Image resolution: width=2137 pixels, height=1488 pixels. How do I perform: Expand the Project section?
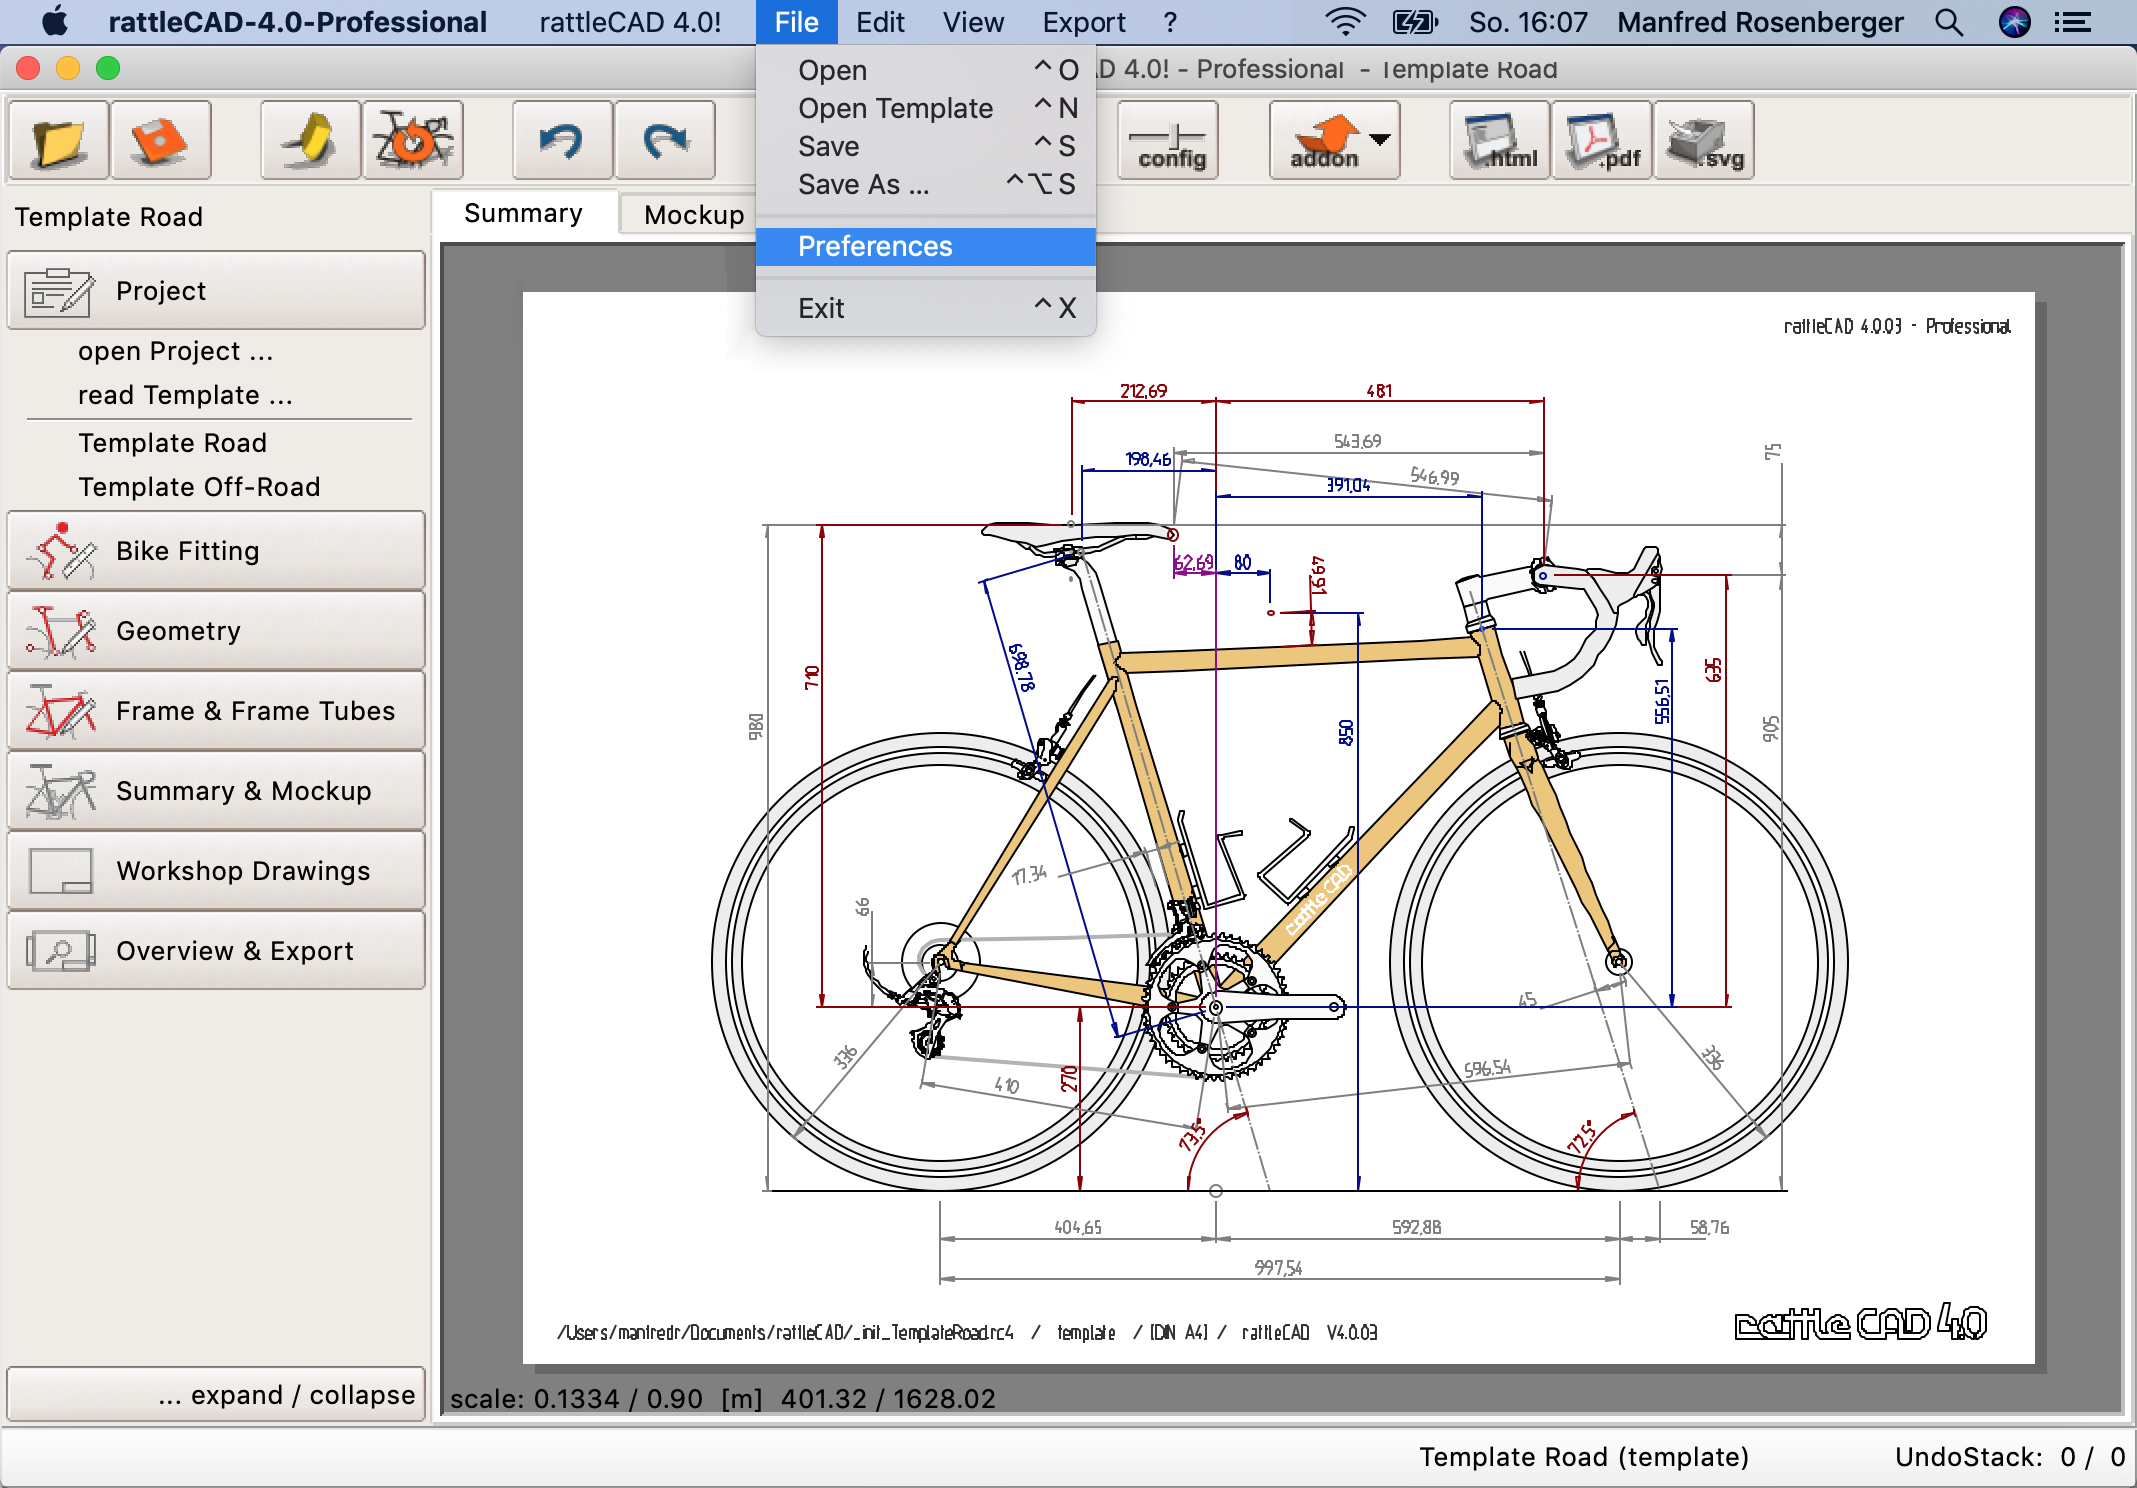coord(216,291)
